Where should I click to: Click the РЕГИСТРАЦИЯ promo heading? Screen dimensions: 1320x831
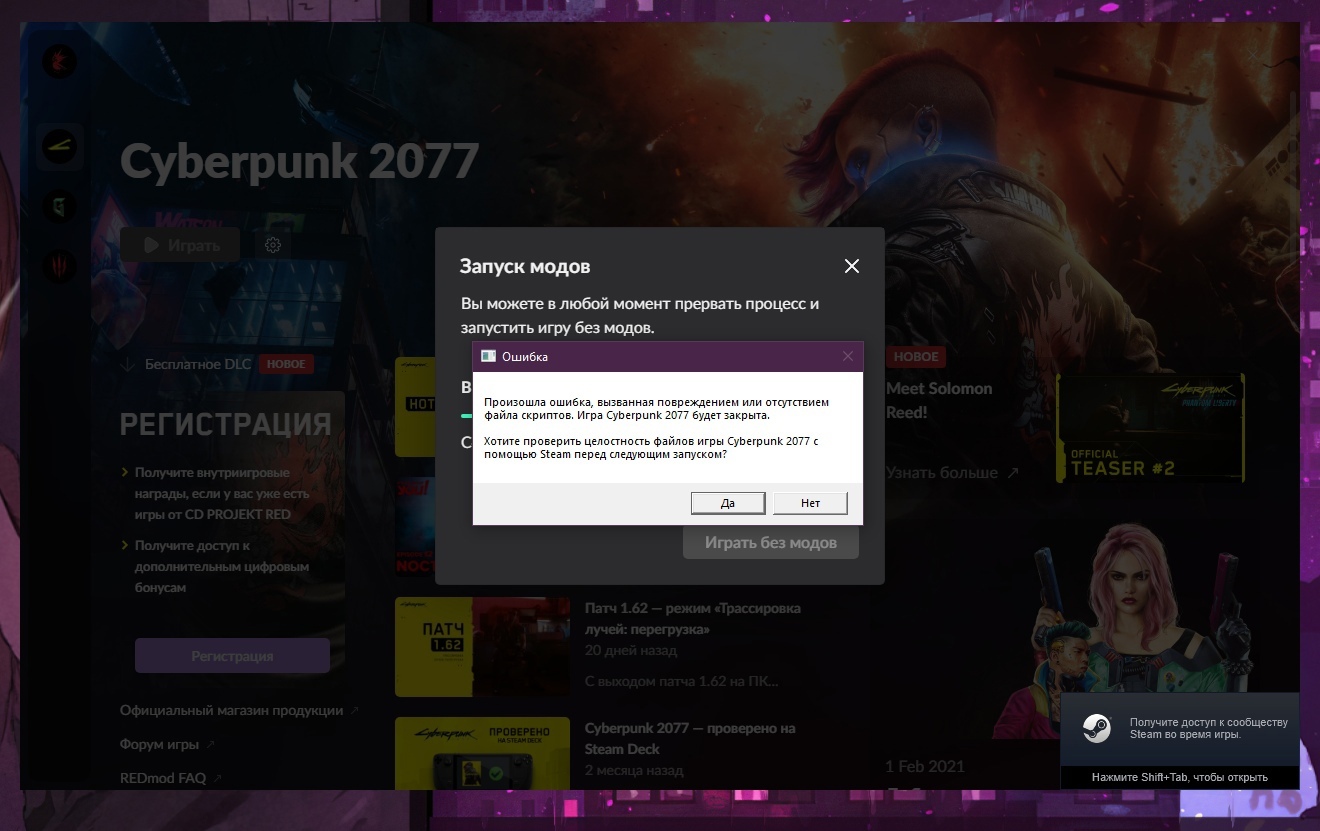pos(225,424)
